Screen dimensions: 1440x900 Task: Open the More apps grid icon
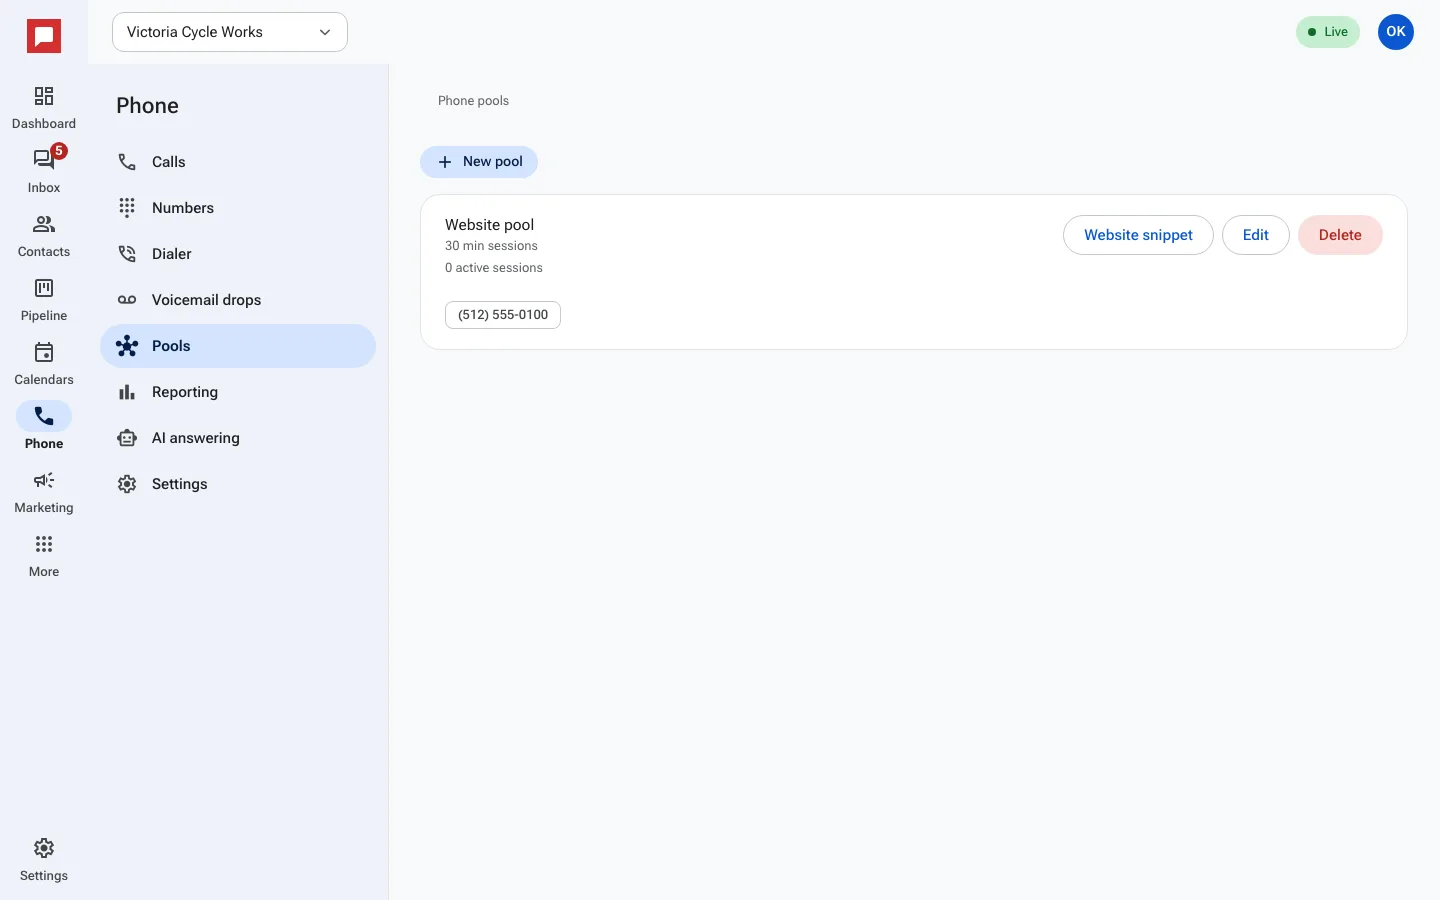coord(44,544)
